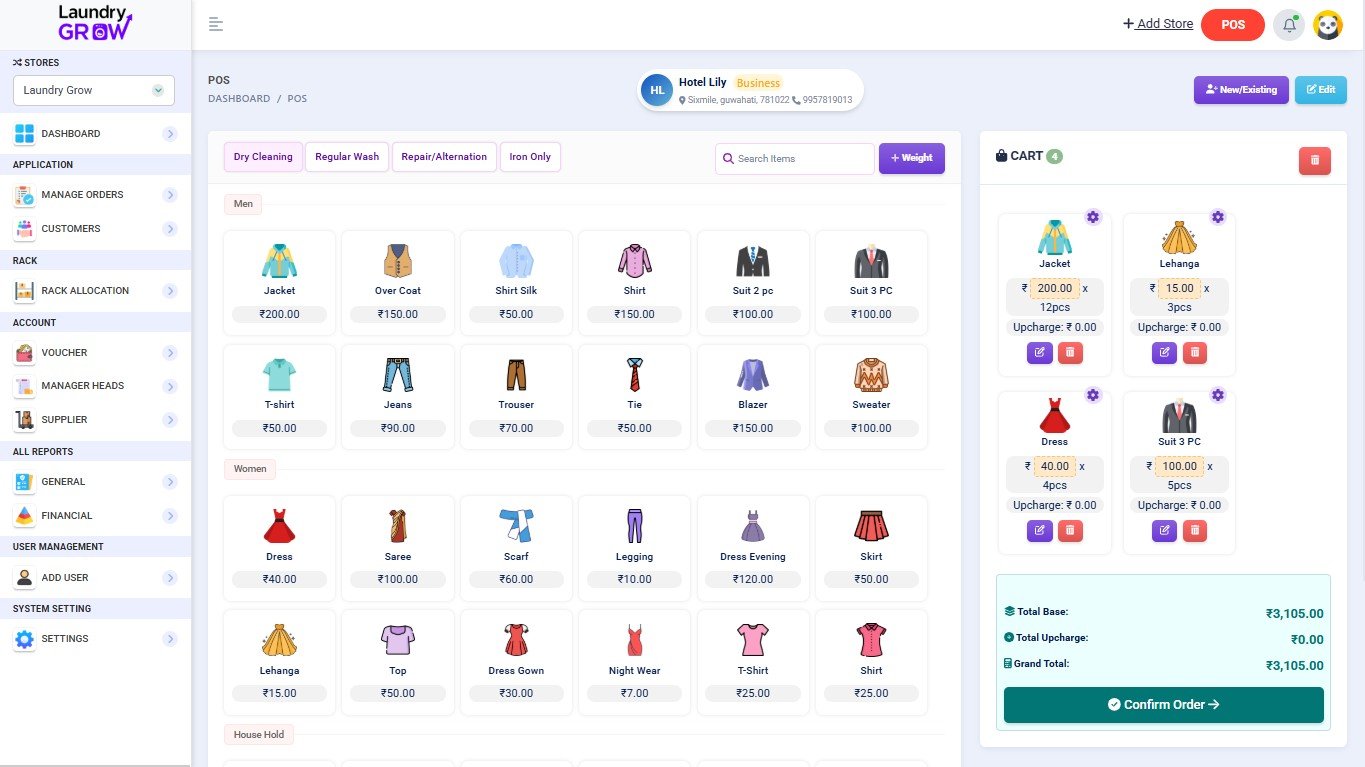Delete the Lehanga item from cart
The height and width of the screenshot is (767, 1365).
[1195, 352]
